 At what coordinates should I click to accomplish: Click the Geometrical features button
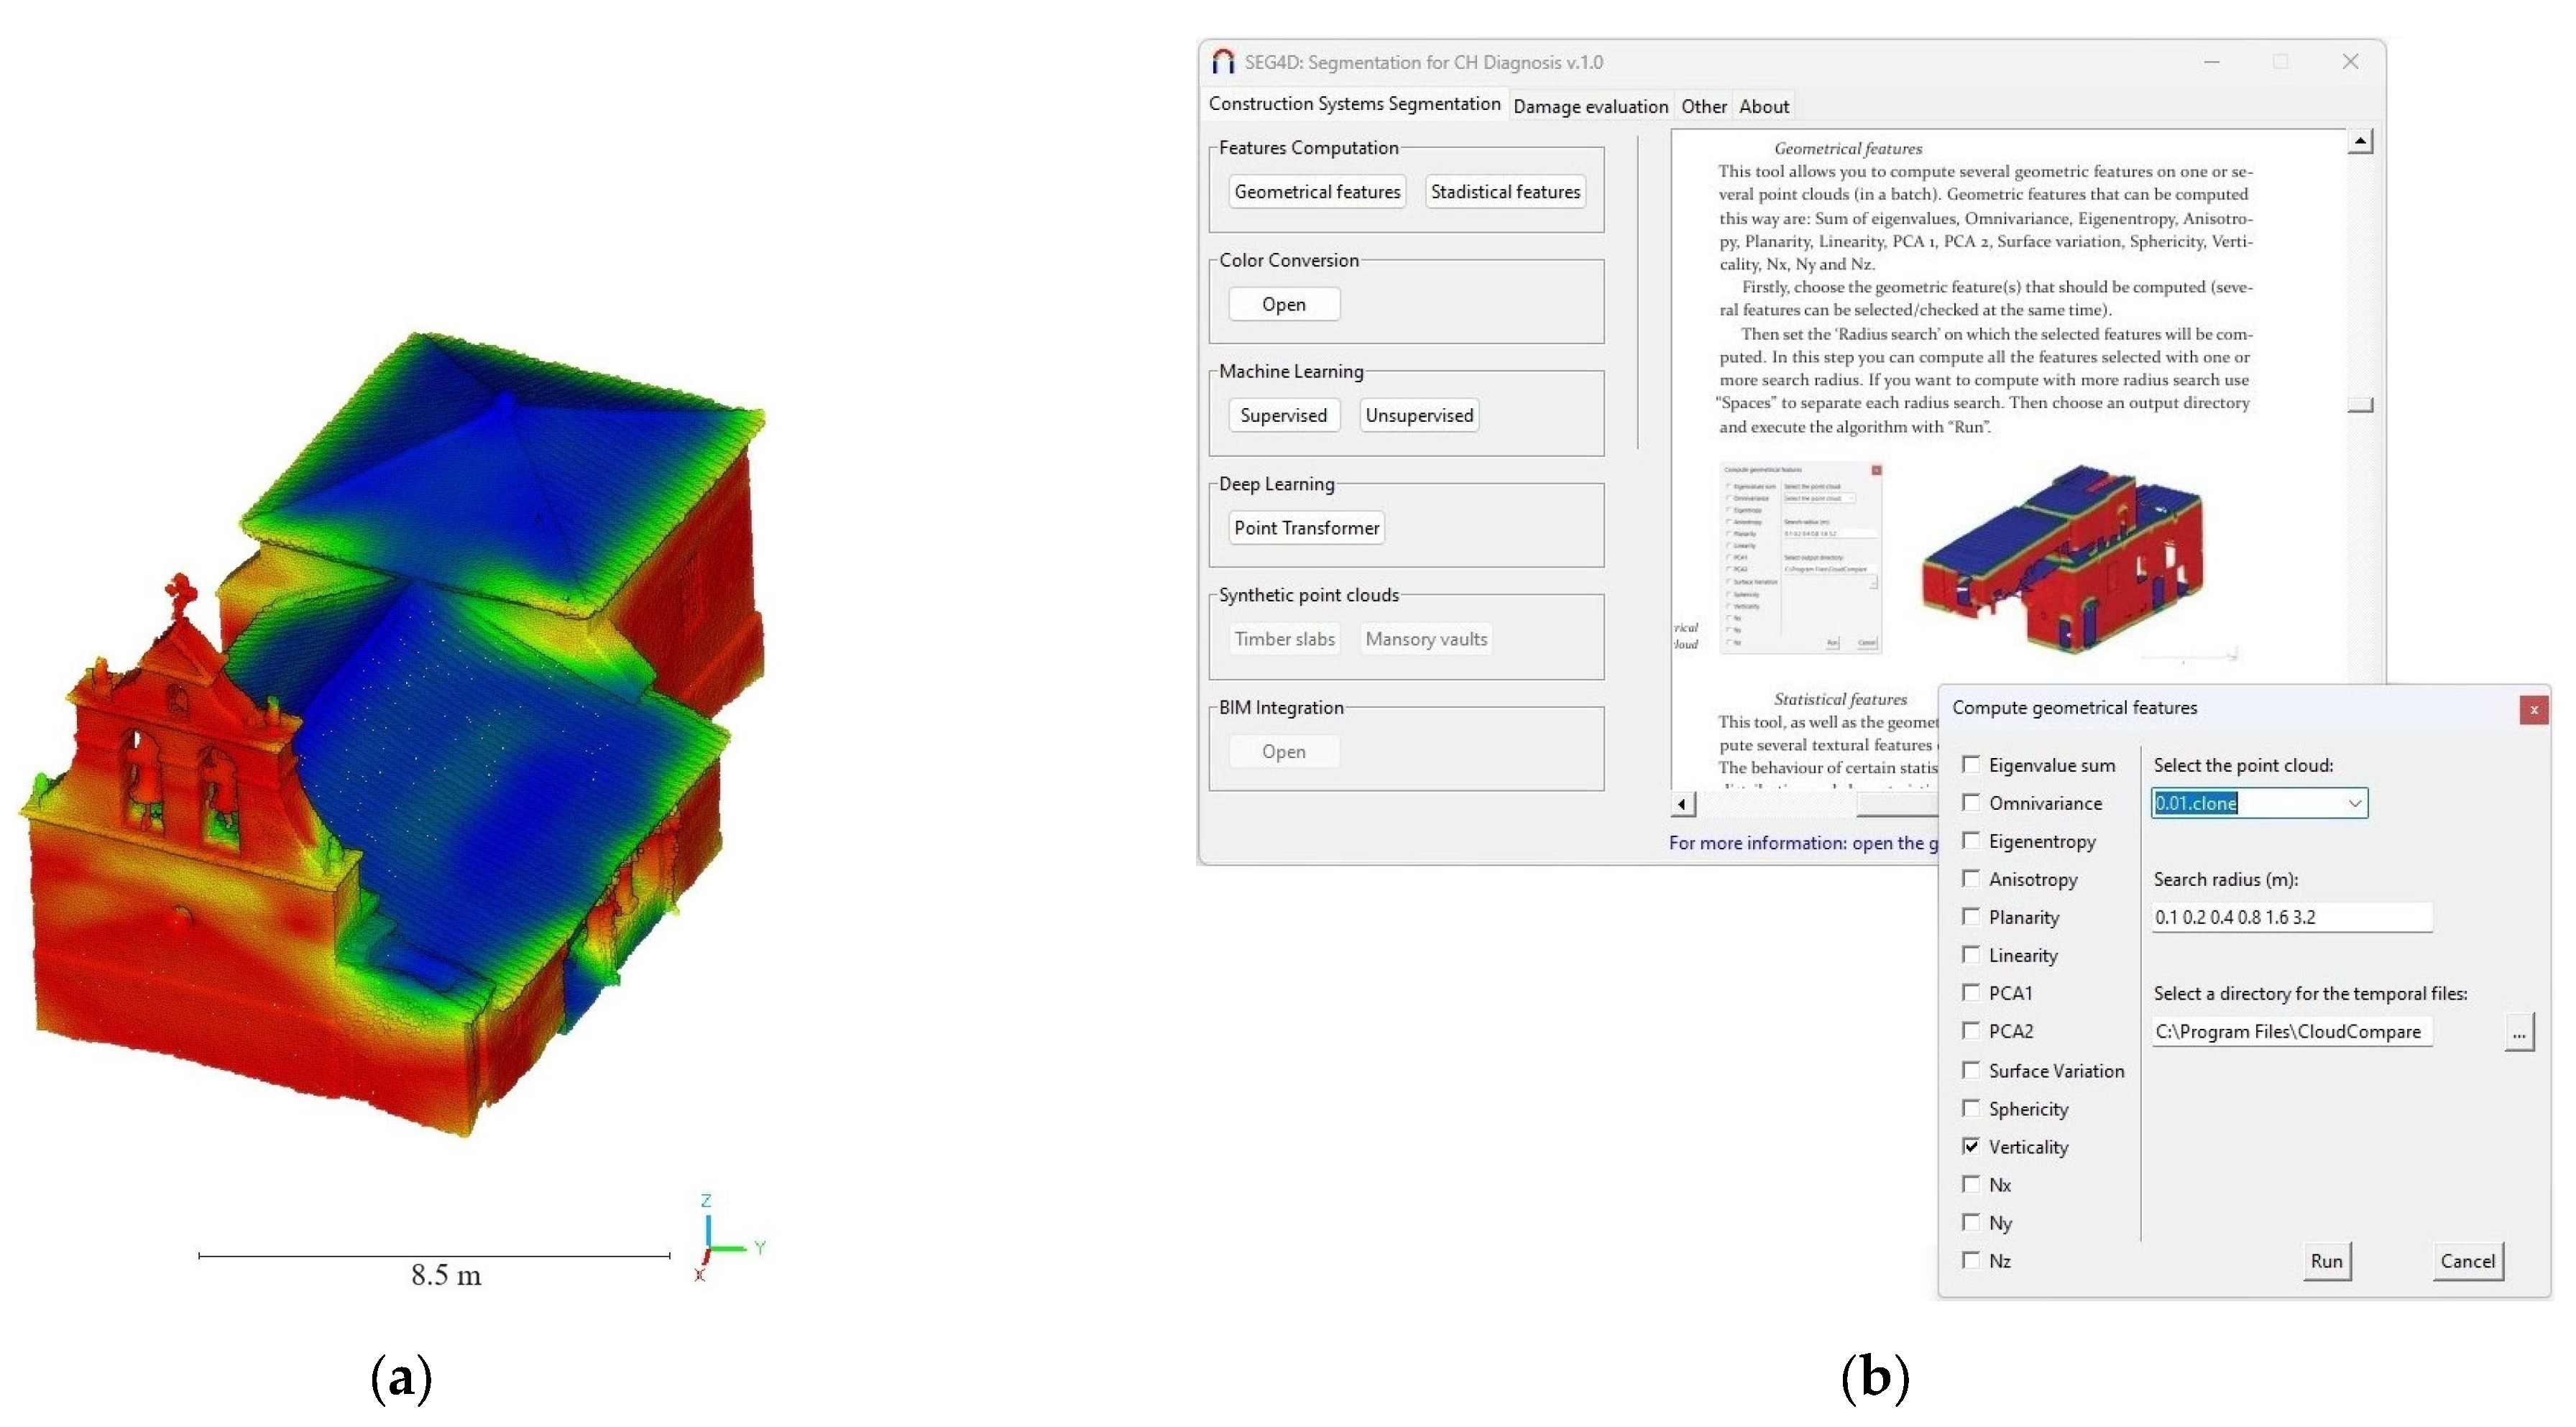click(1317, 191)
